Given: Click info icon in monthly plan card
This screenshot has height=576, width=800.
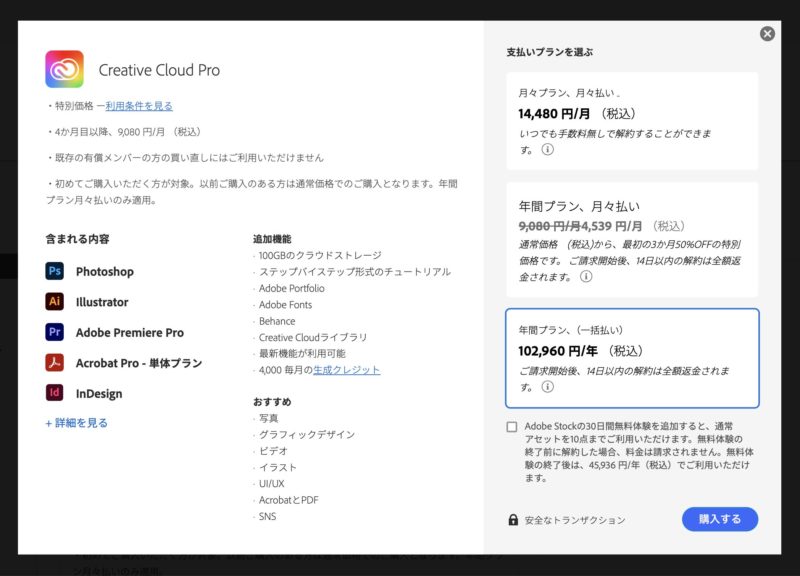Looking at the screenshot, I should click(x=547, y=150).
